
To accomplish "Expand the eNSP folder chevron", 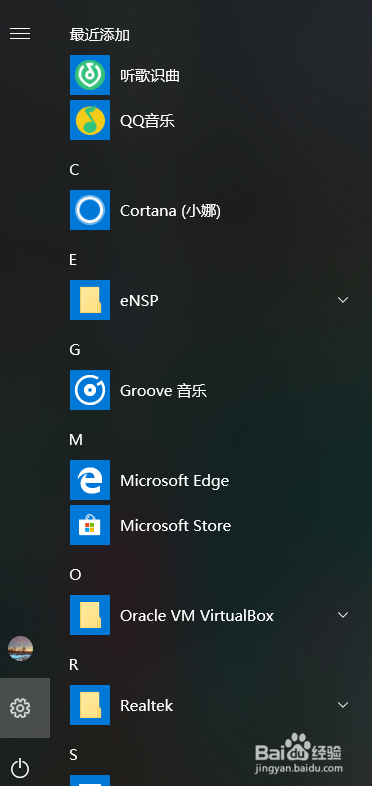I will (x=343, y=300).
